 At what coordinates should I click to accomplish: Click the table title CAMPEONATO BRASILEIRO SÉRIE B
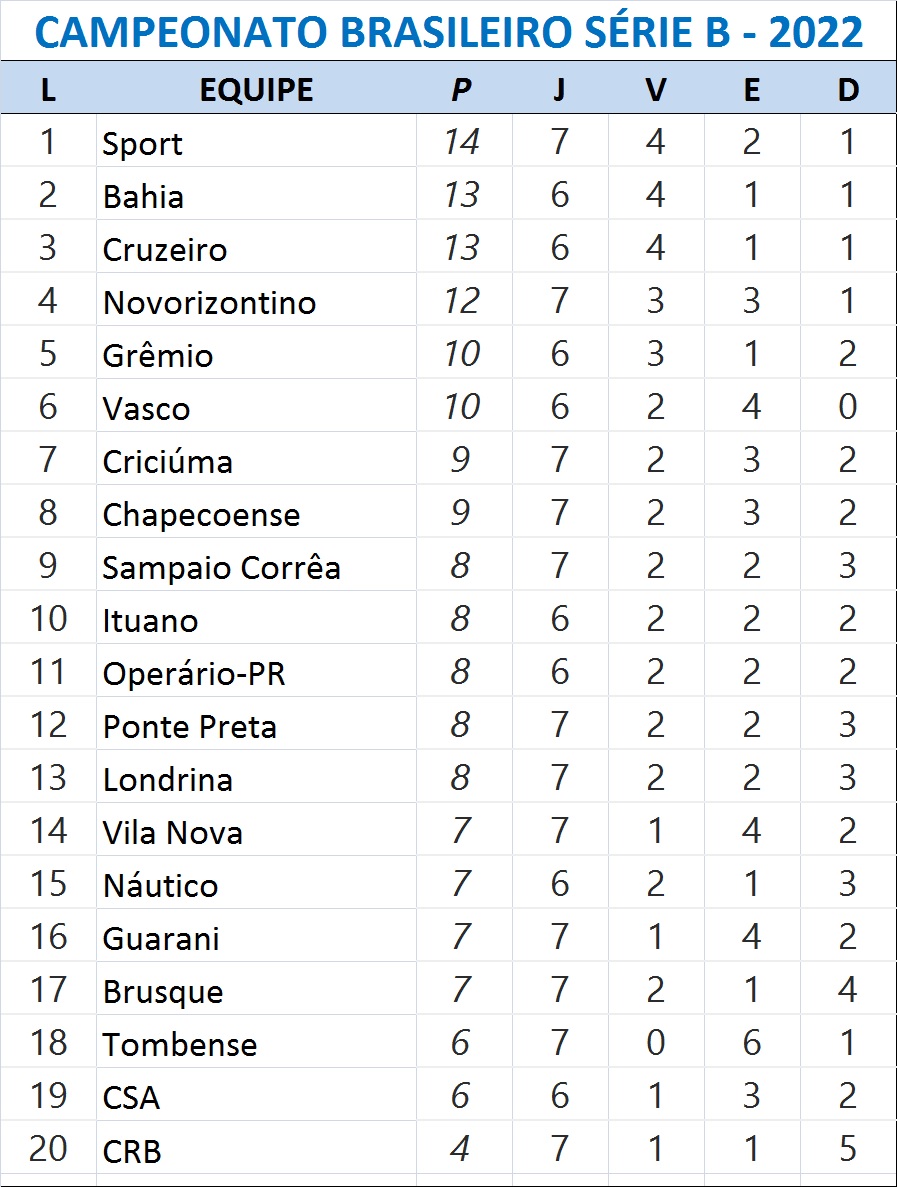click(448, 33)
